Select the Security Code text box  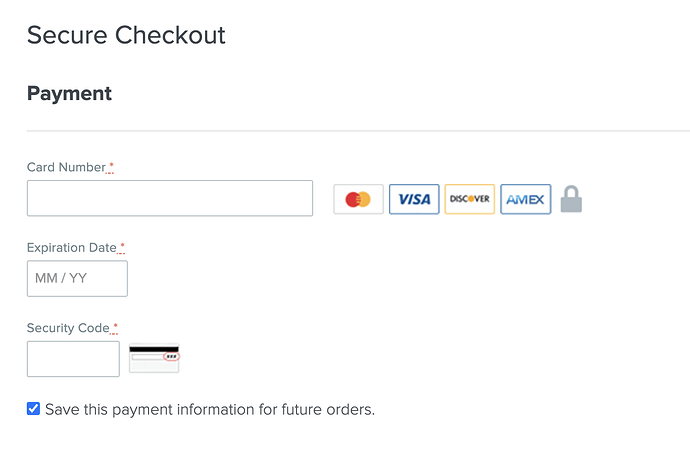[x=73, y=359]
